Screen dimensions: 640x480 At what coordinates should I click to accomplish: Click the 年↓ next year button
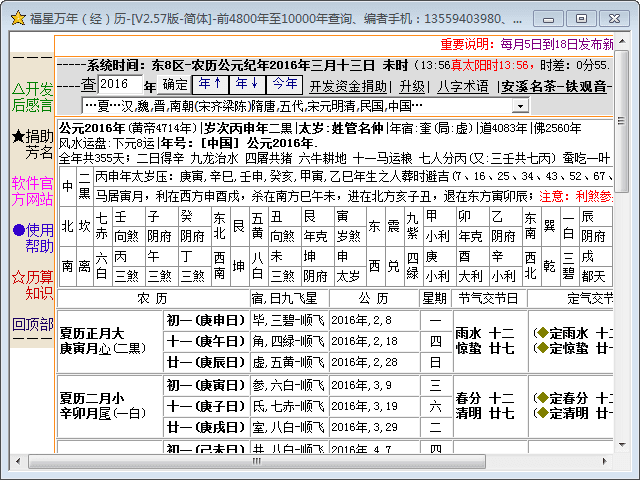(x=247, y=84)
